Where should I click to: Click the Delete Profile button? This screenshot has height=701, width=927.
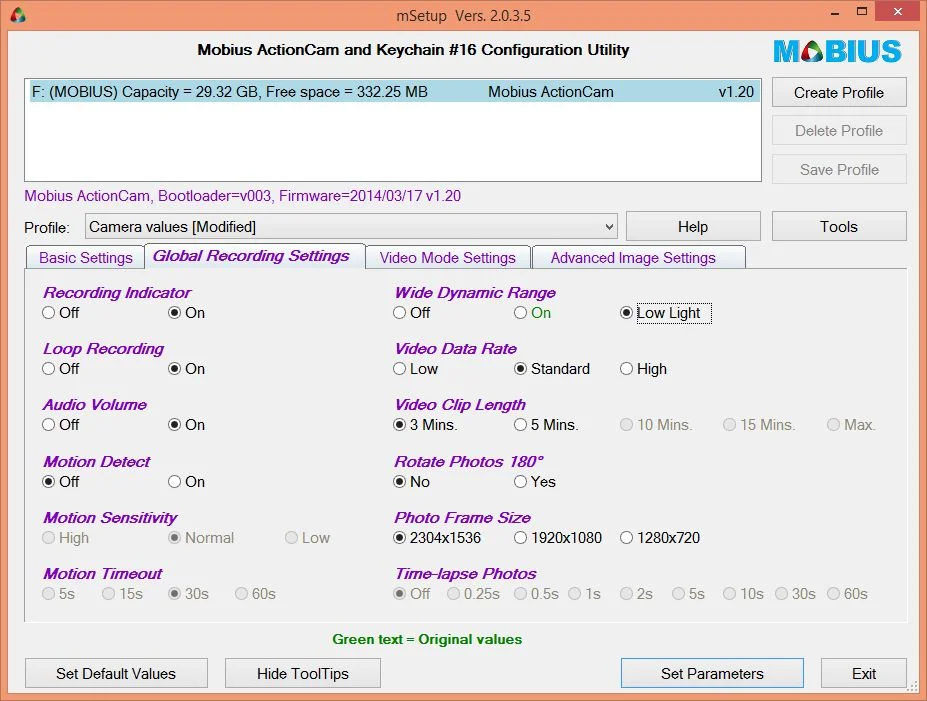click(x=839, y=131)
